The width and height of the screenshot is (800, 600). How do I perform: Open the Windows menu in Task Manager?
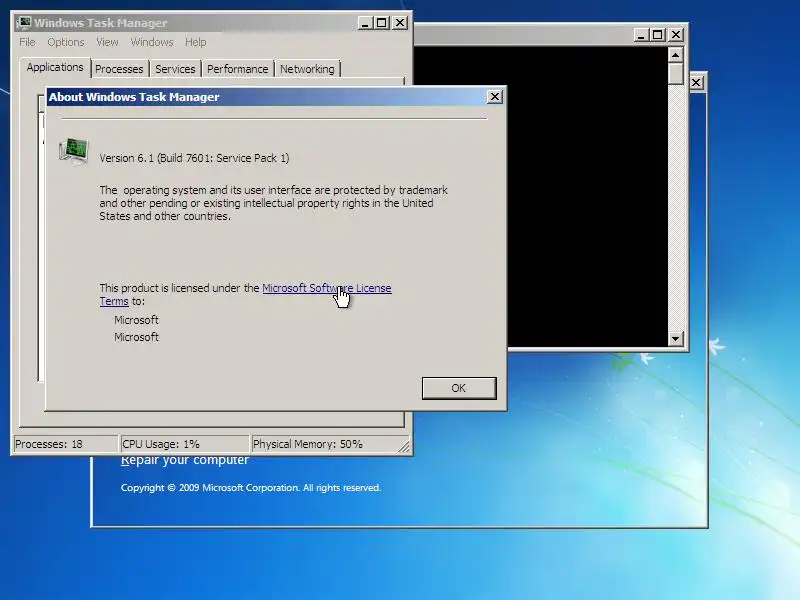152,42
